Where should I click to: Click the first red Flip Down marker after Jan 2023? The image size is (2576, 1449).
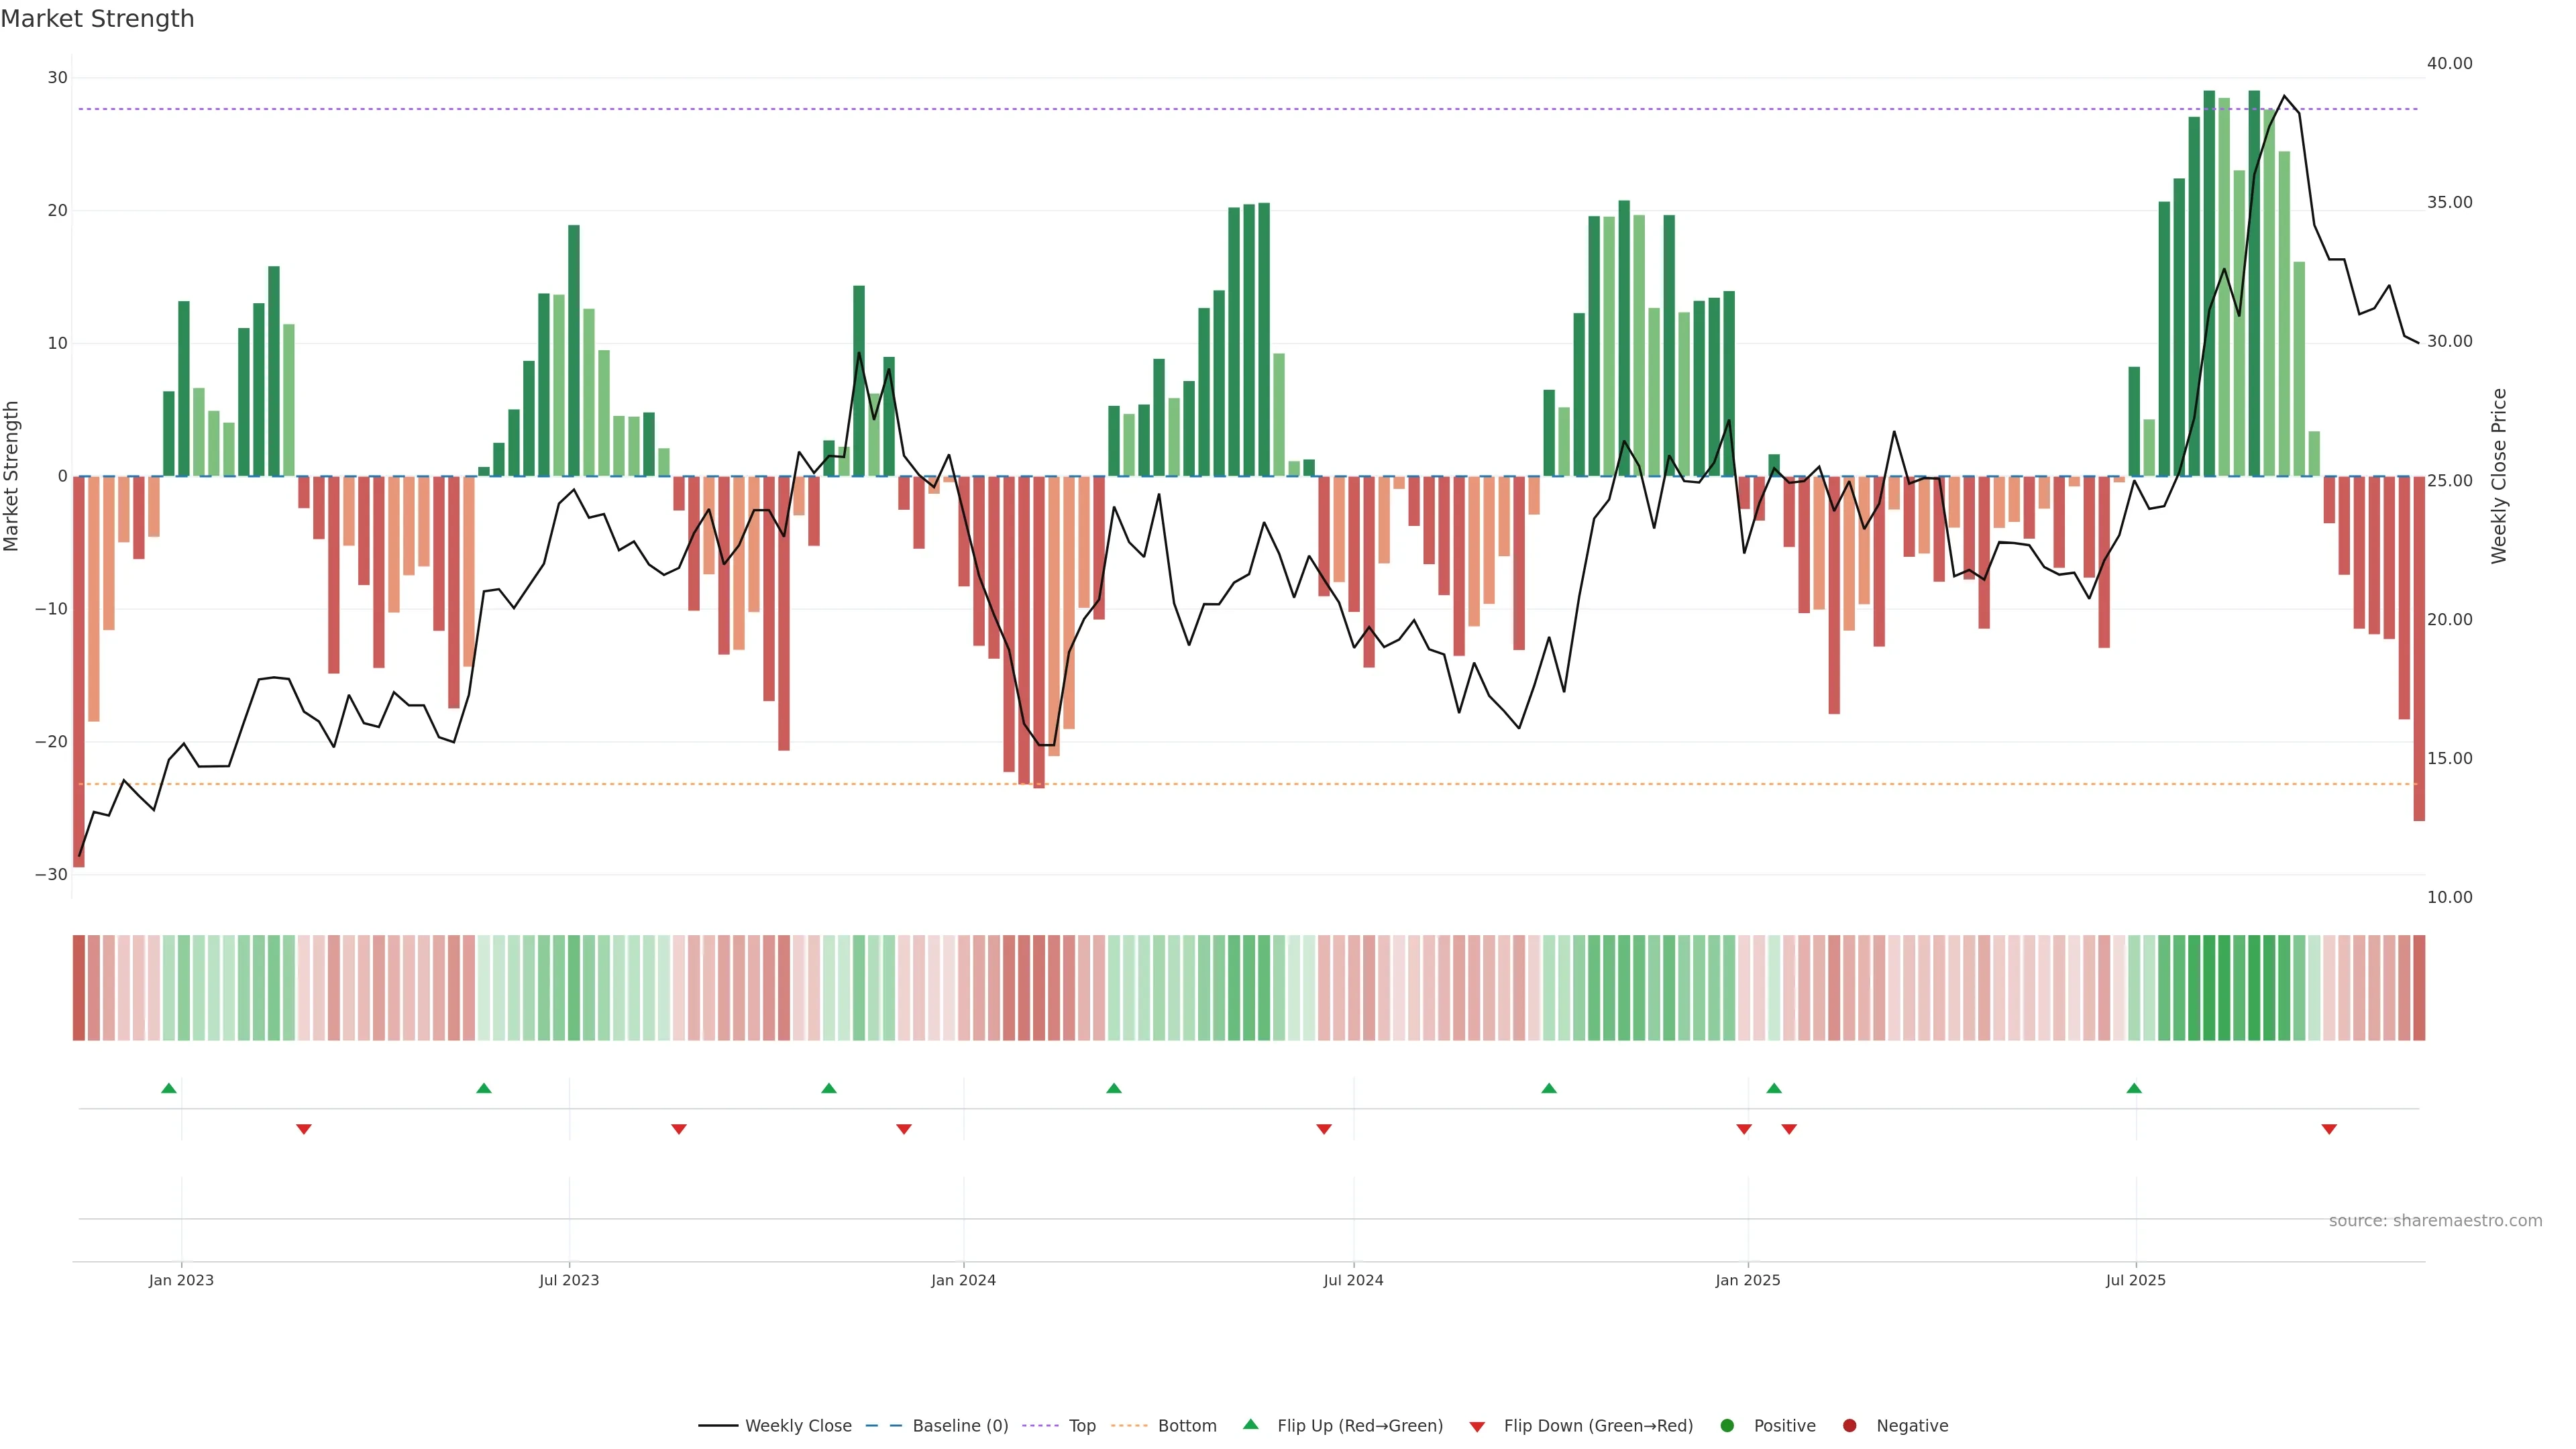coord(304,1129)
